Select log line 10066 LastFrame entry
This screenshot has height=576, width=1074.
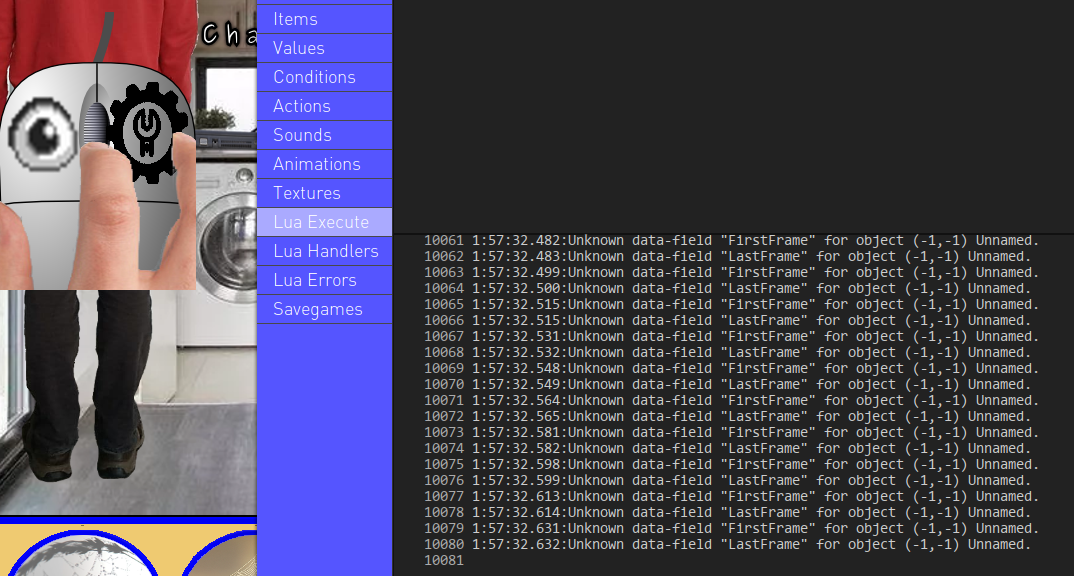pyautogui.click(x=727, y=321)
